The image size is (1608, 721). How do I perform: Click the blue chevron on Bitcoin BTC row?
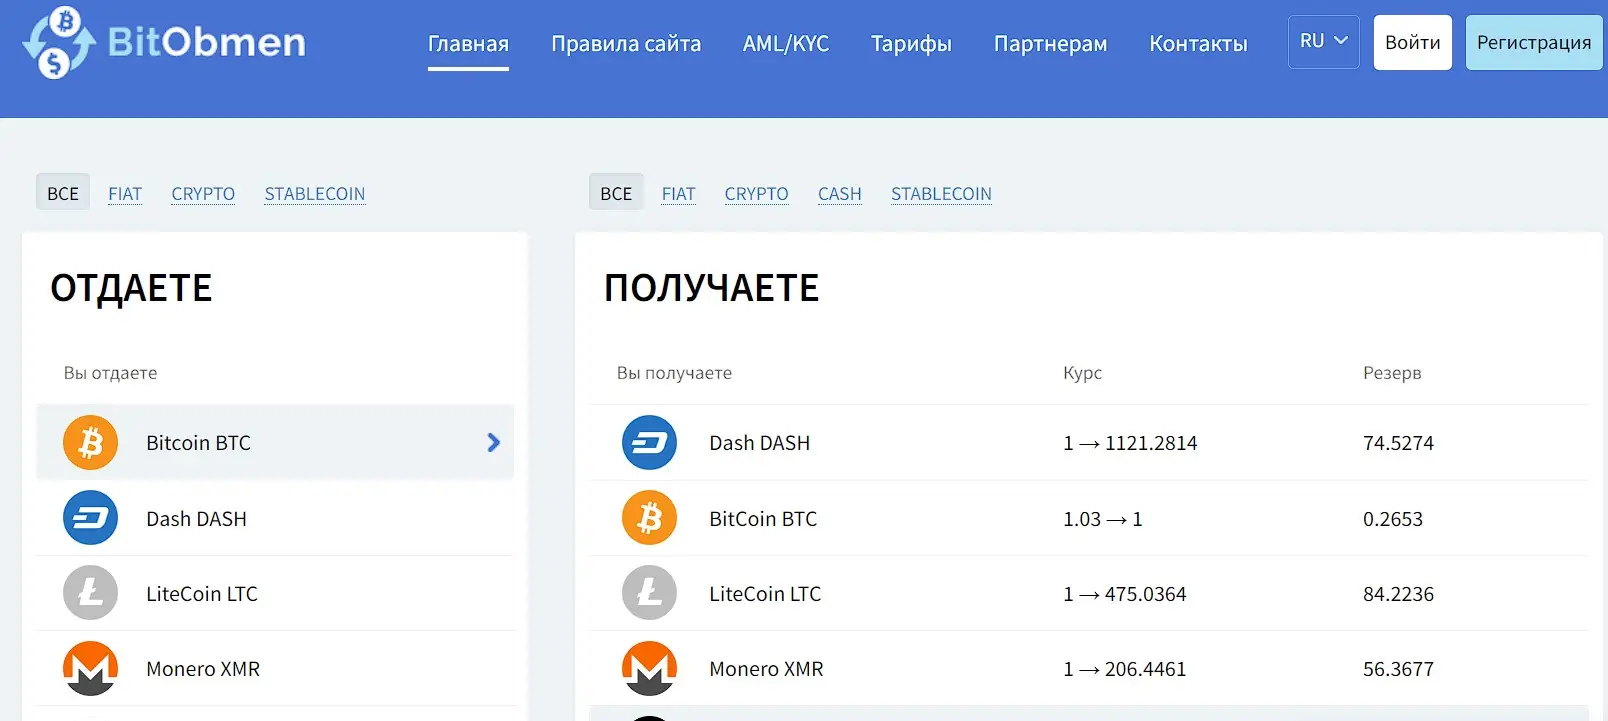493,442
